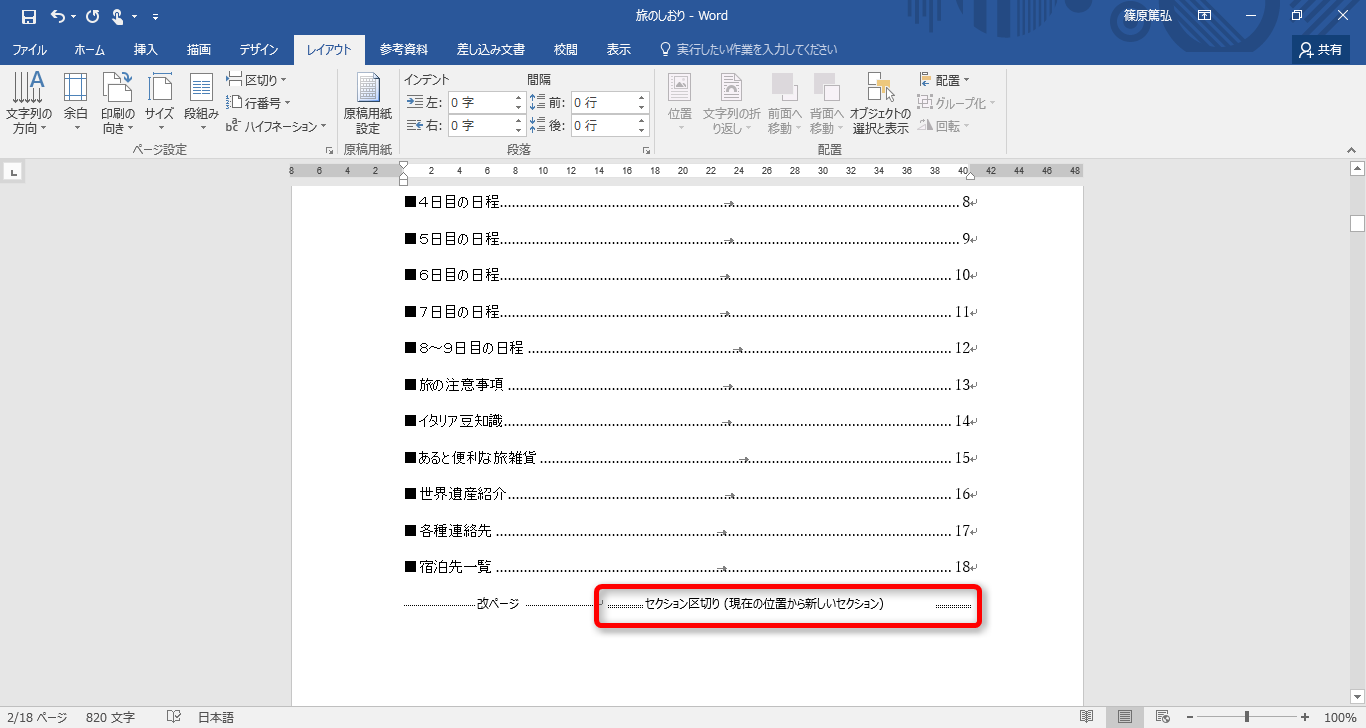Image resolution: width=1366 pixels, height=728 pixels.
Task: Open 段落 paragraph dialog launcher
Action: (646, 150)
